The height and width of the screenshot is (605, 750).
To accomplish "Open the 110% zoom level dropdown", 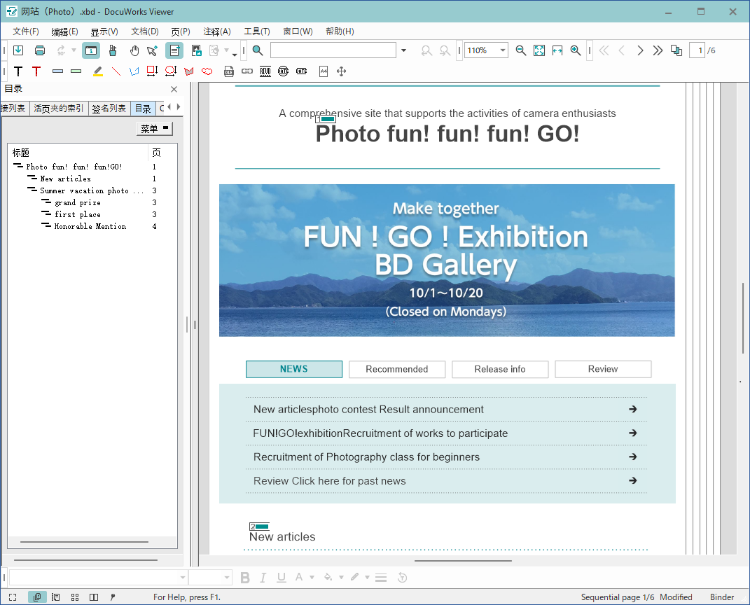I will 502,50.
